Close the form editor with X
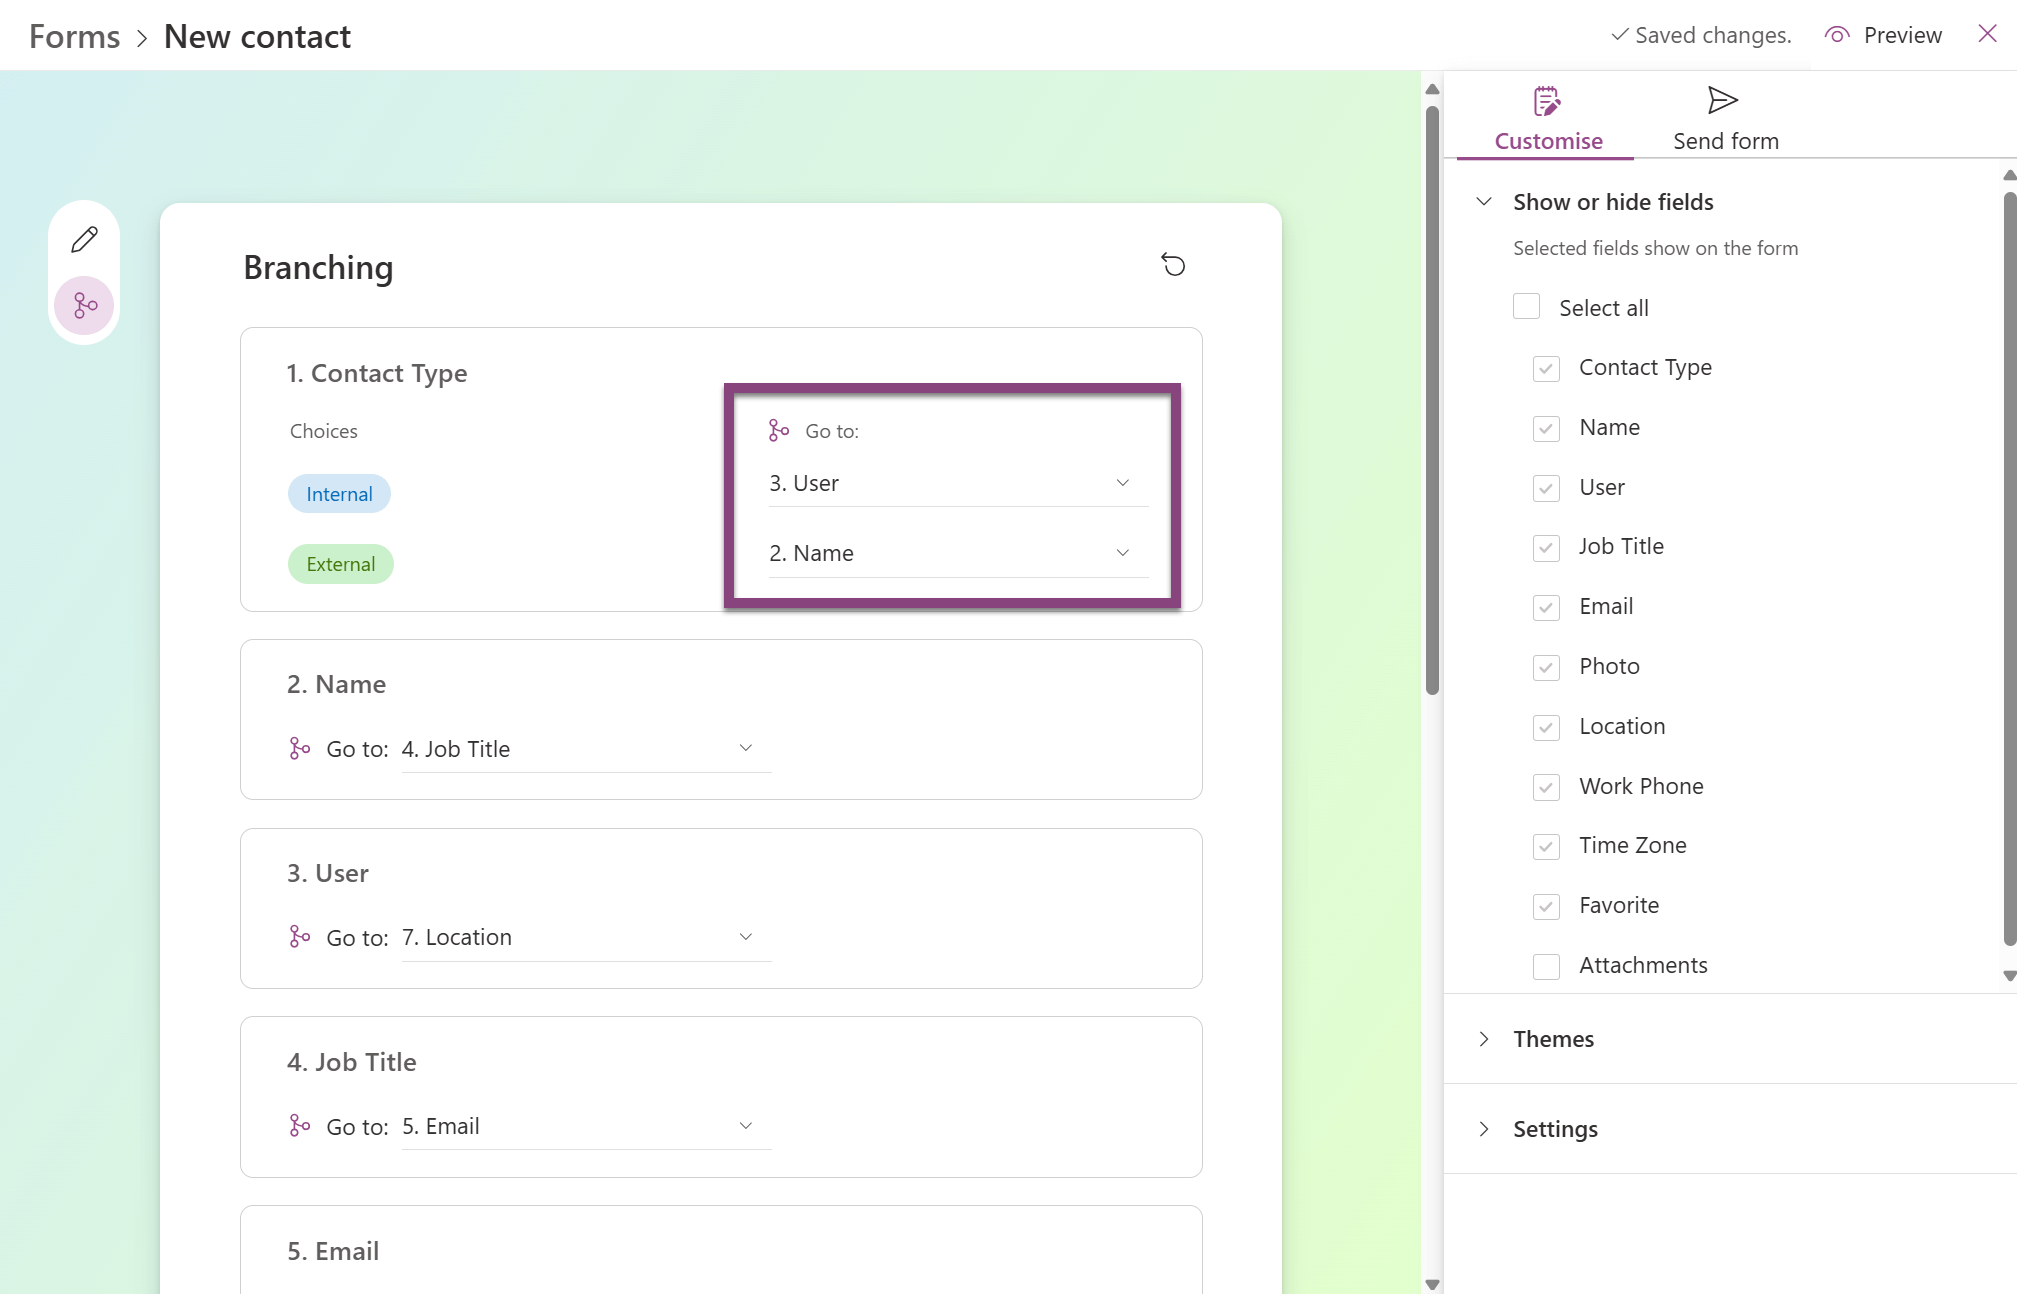This screenshot has width=2017, height=1294. point(1987,34)
